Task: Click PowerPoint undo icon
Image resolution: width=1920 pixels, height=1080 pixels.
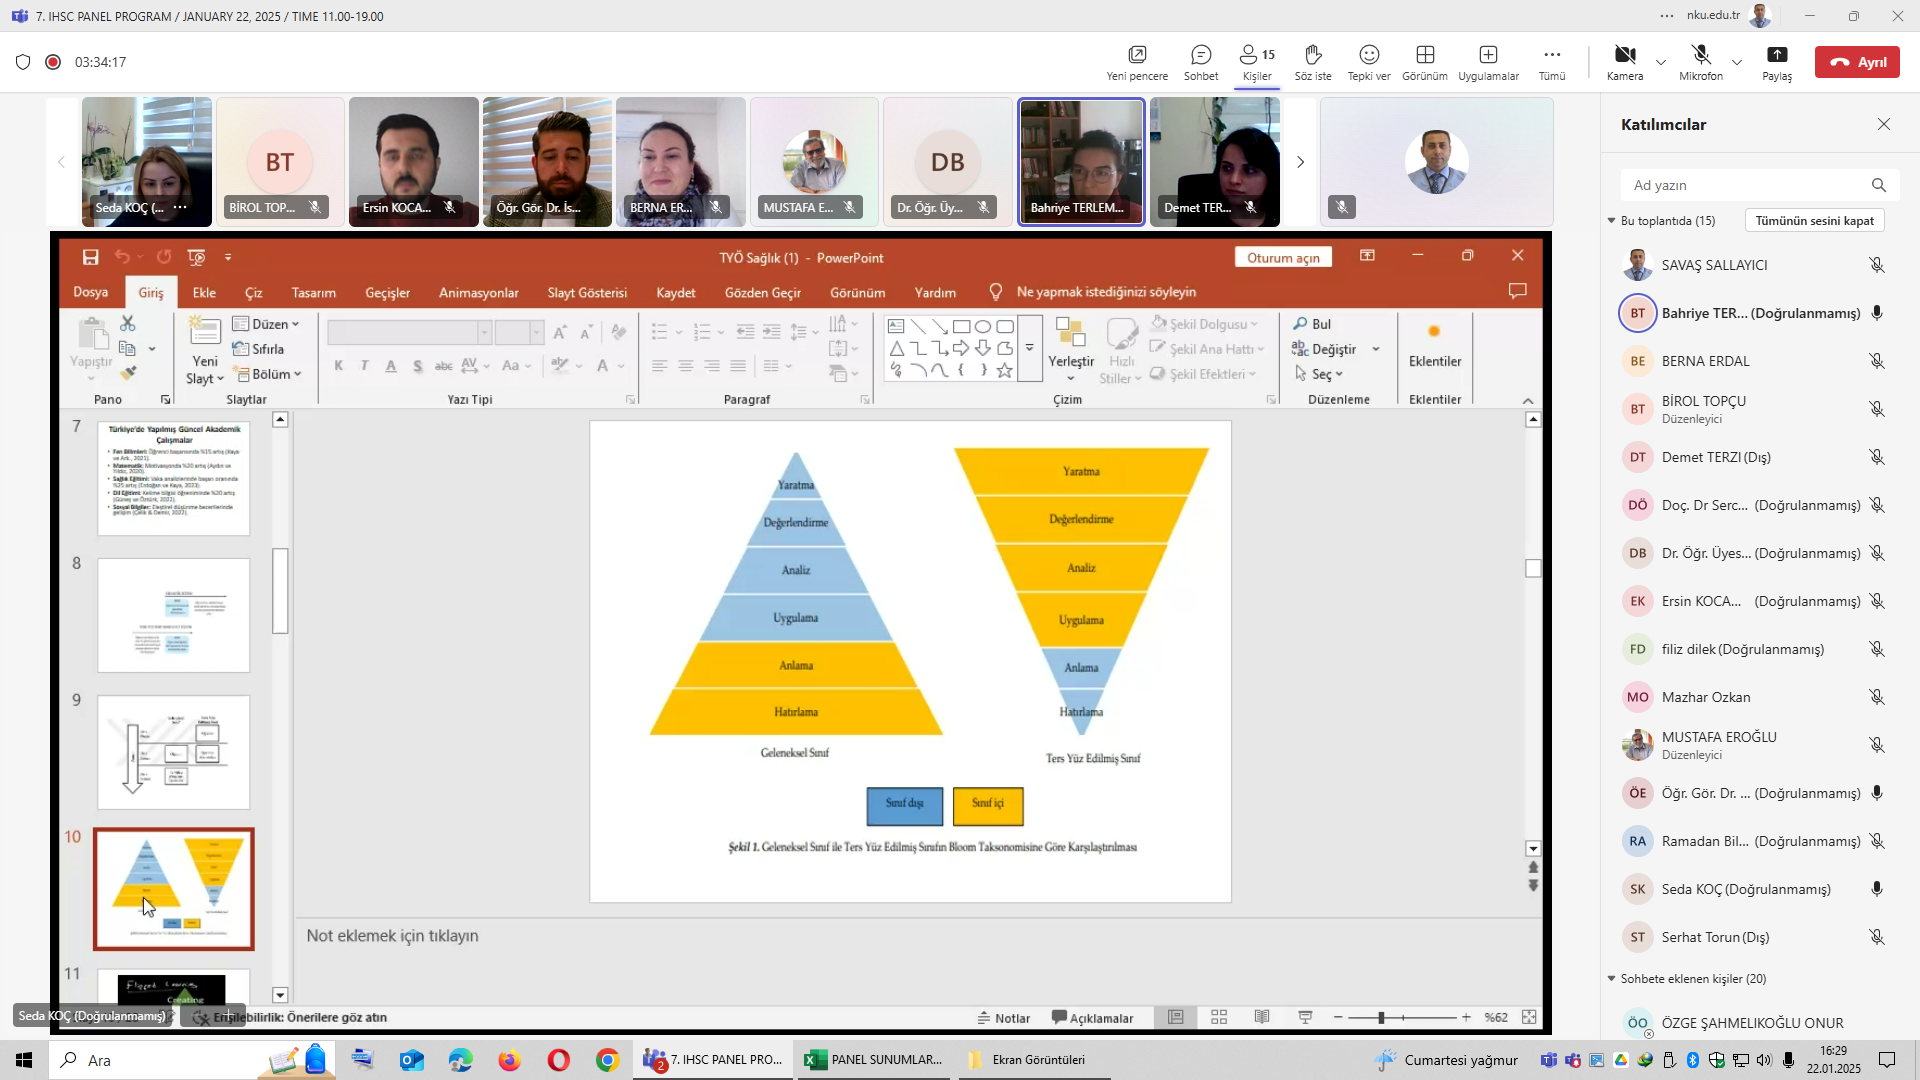Action: (122, 257)
